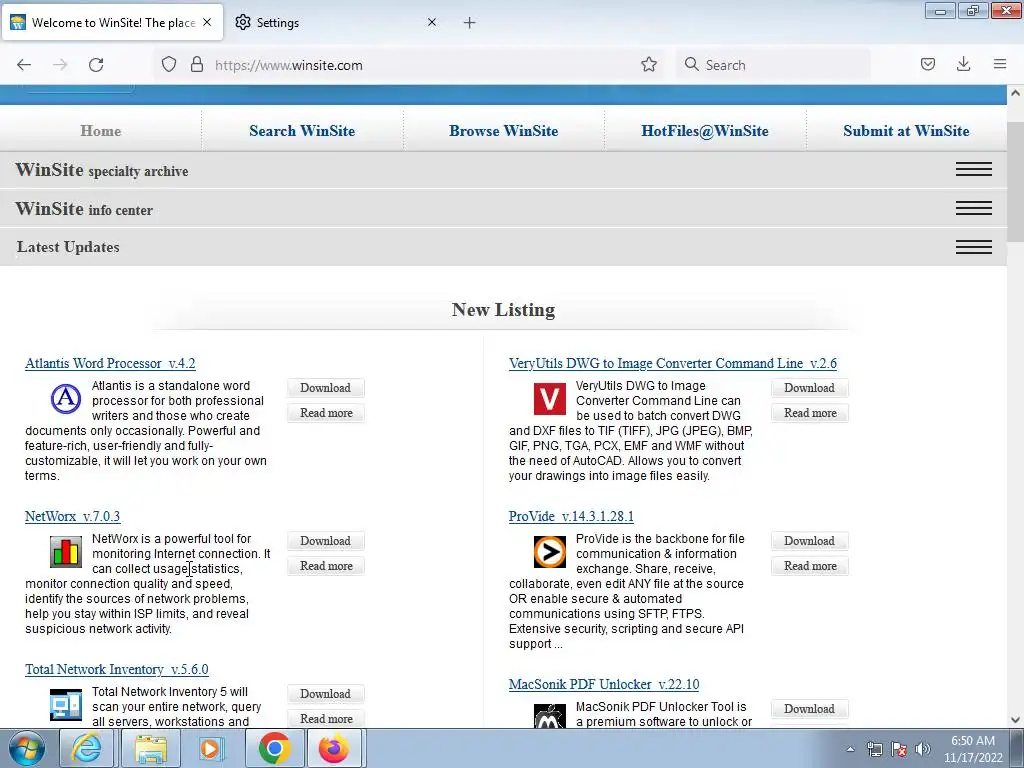Screen dimensions: 1024x768
Task: Click the Atlantis Word Processor logo icon
Action: coord(66,398)
